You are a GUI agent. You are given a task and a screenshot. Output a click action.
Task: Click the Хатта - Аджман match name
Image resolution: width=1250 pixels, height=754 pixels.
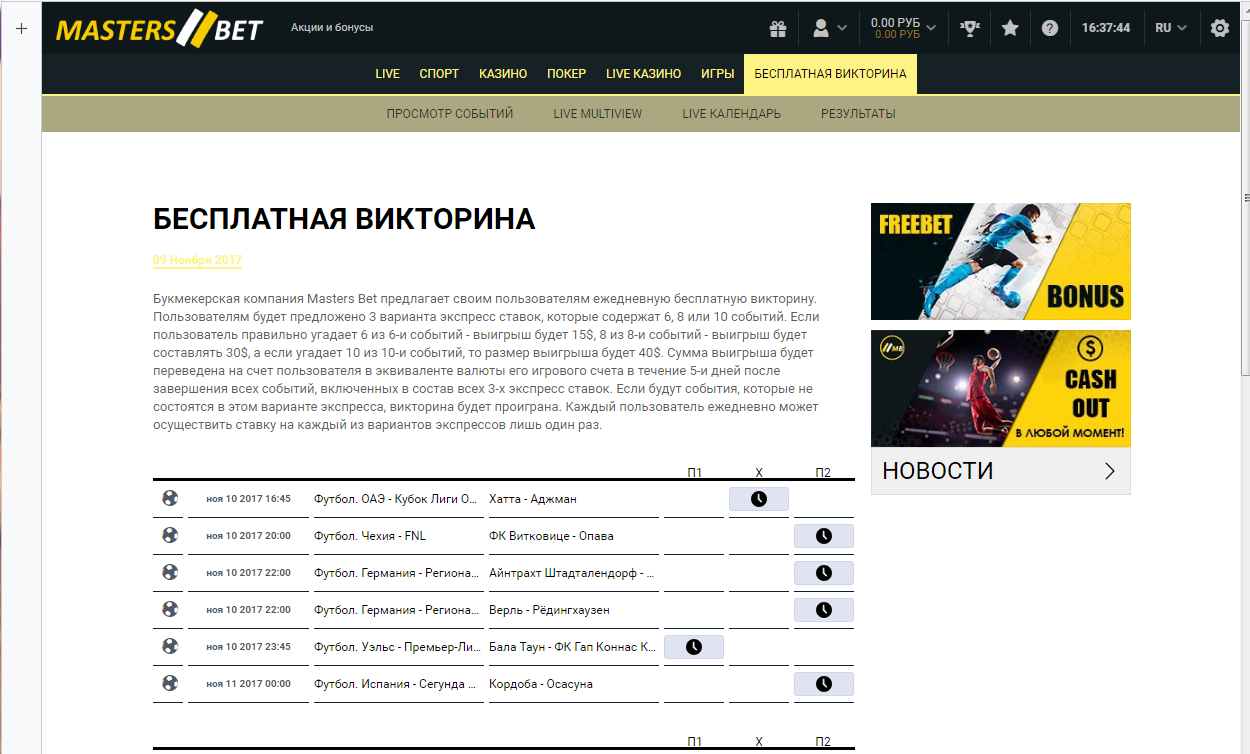click(x=533, y=499)
